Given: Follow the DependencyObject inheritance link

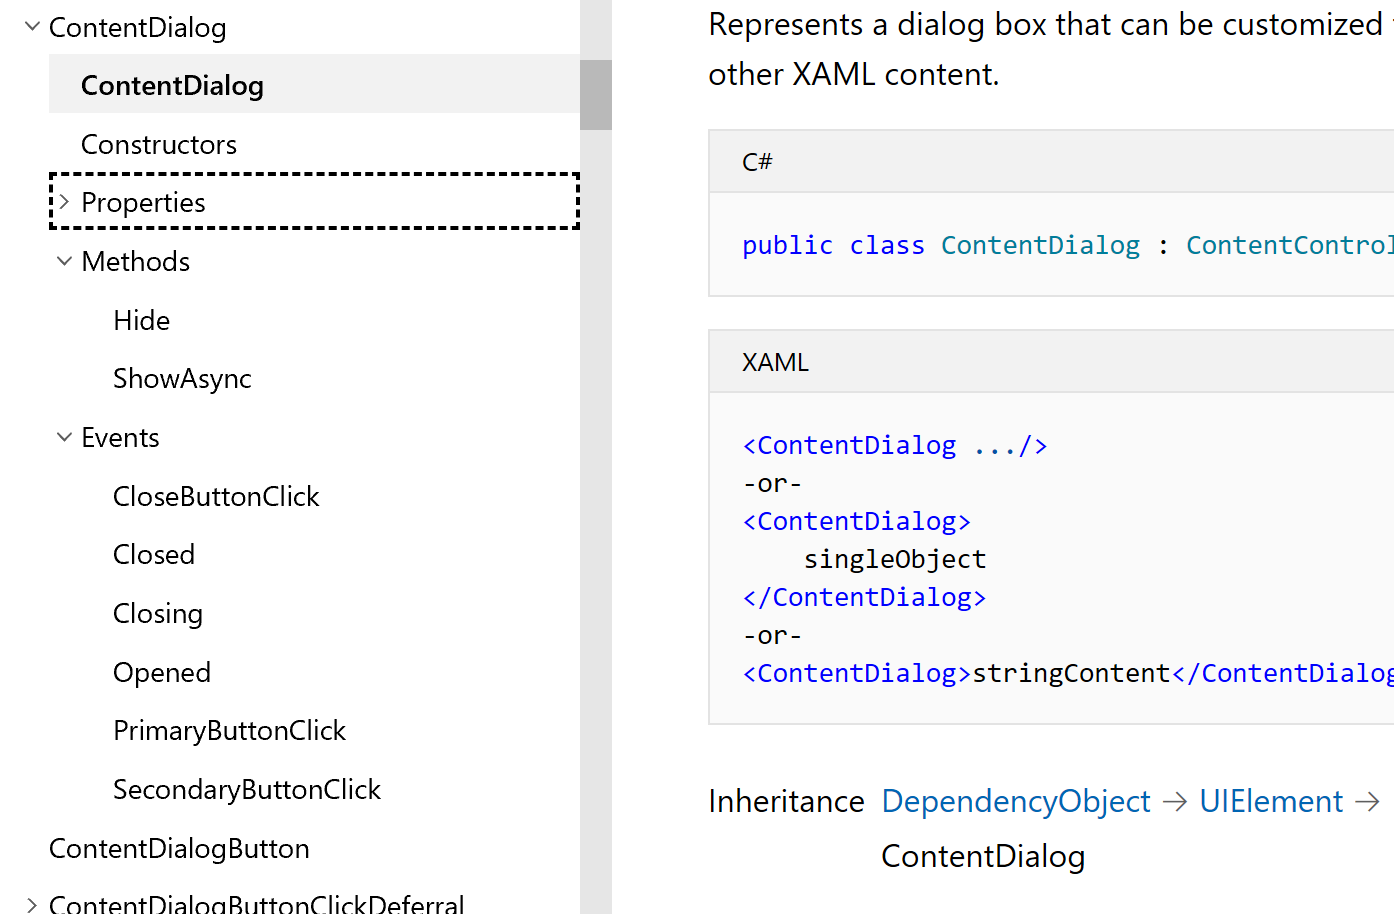Looking at the screenshot, I should click(1016, 801).
